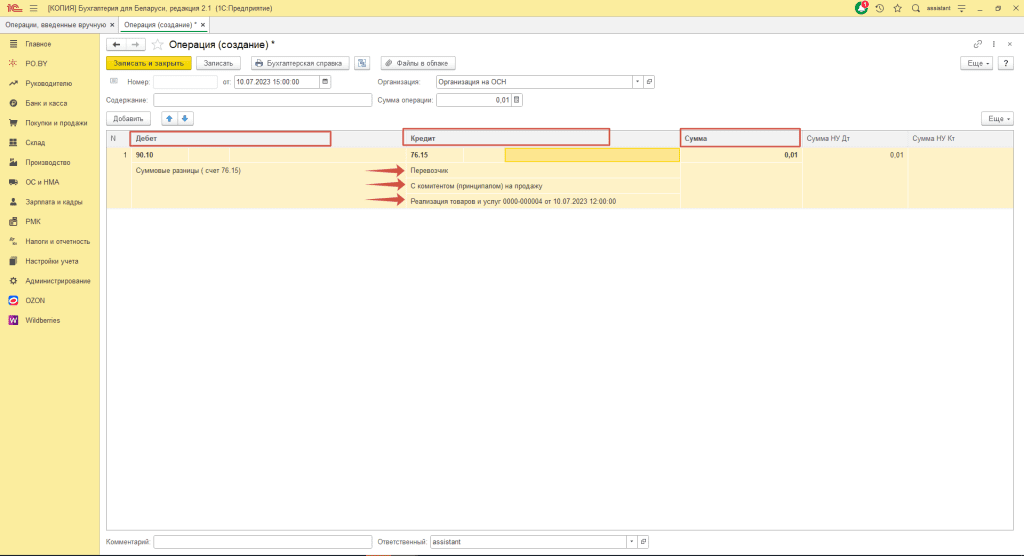
Task: Click the Номер input field
Action: point(185,82)
